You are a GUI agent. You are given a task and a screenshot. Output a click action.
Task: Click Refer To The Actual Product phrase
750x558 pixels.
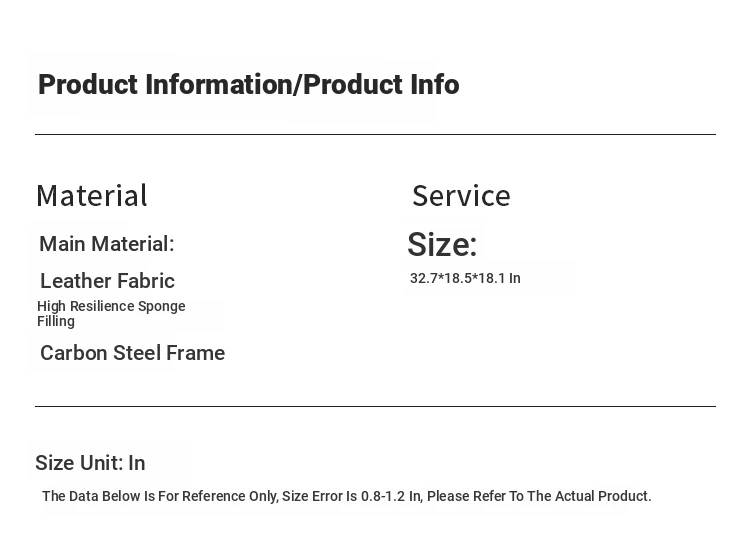pyautogui.click(x=562, y=497)
